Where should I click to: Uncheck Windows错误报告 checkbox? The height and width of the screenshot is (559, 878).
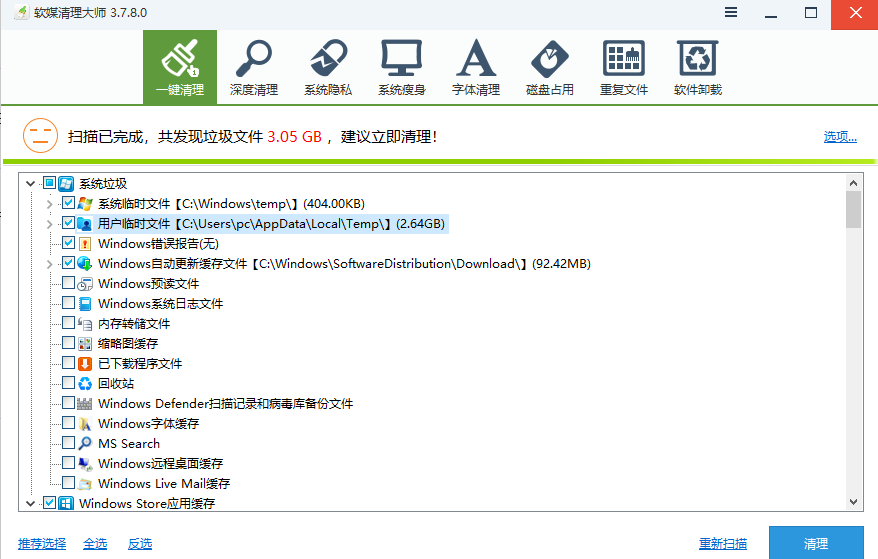tap(68, 243)
